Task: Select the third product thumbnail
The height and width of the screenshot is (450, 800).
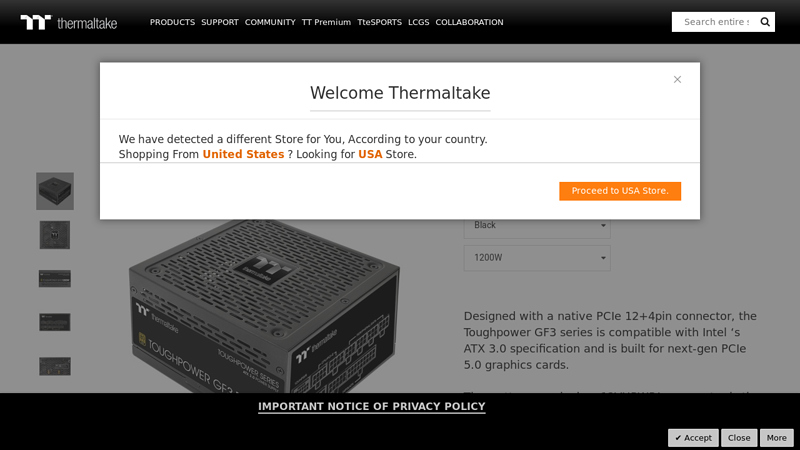Action: pos(55,279)
